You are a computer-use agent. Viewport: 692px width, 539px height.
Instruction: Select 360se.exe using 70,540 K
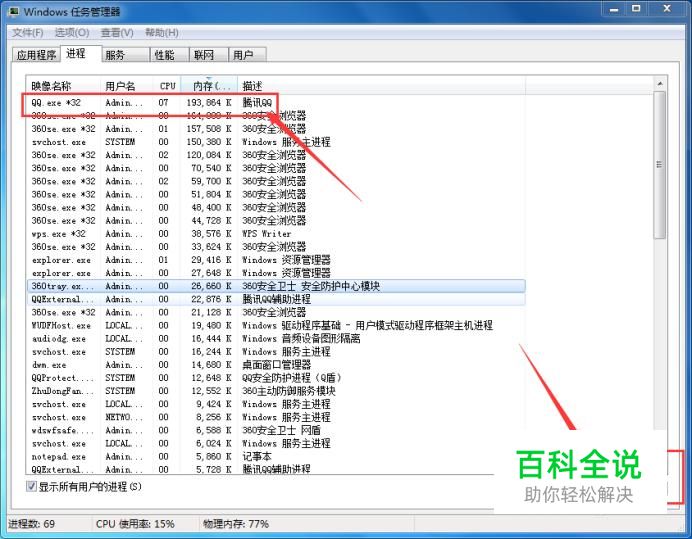276,168
